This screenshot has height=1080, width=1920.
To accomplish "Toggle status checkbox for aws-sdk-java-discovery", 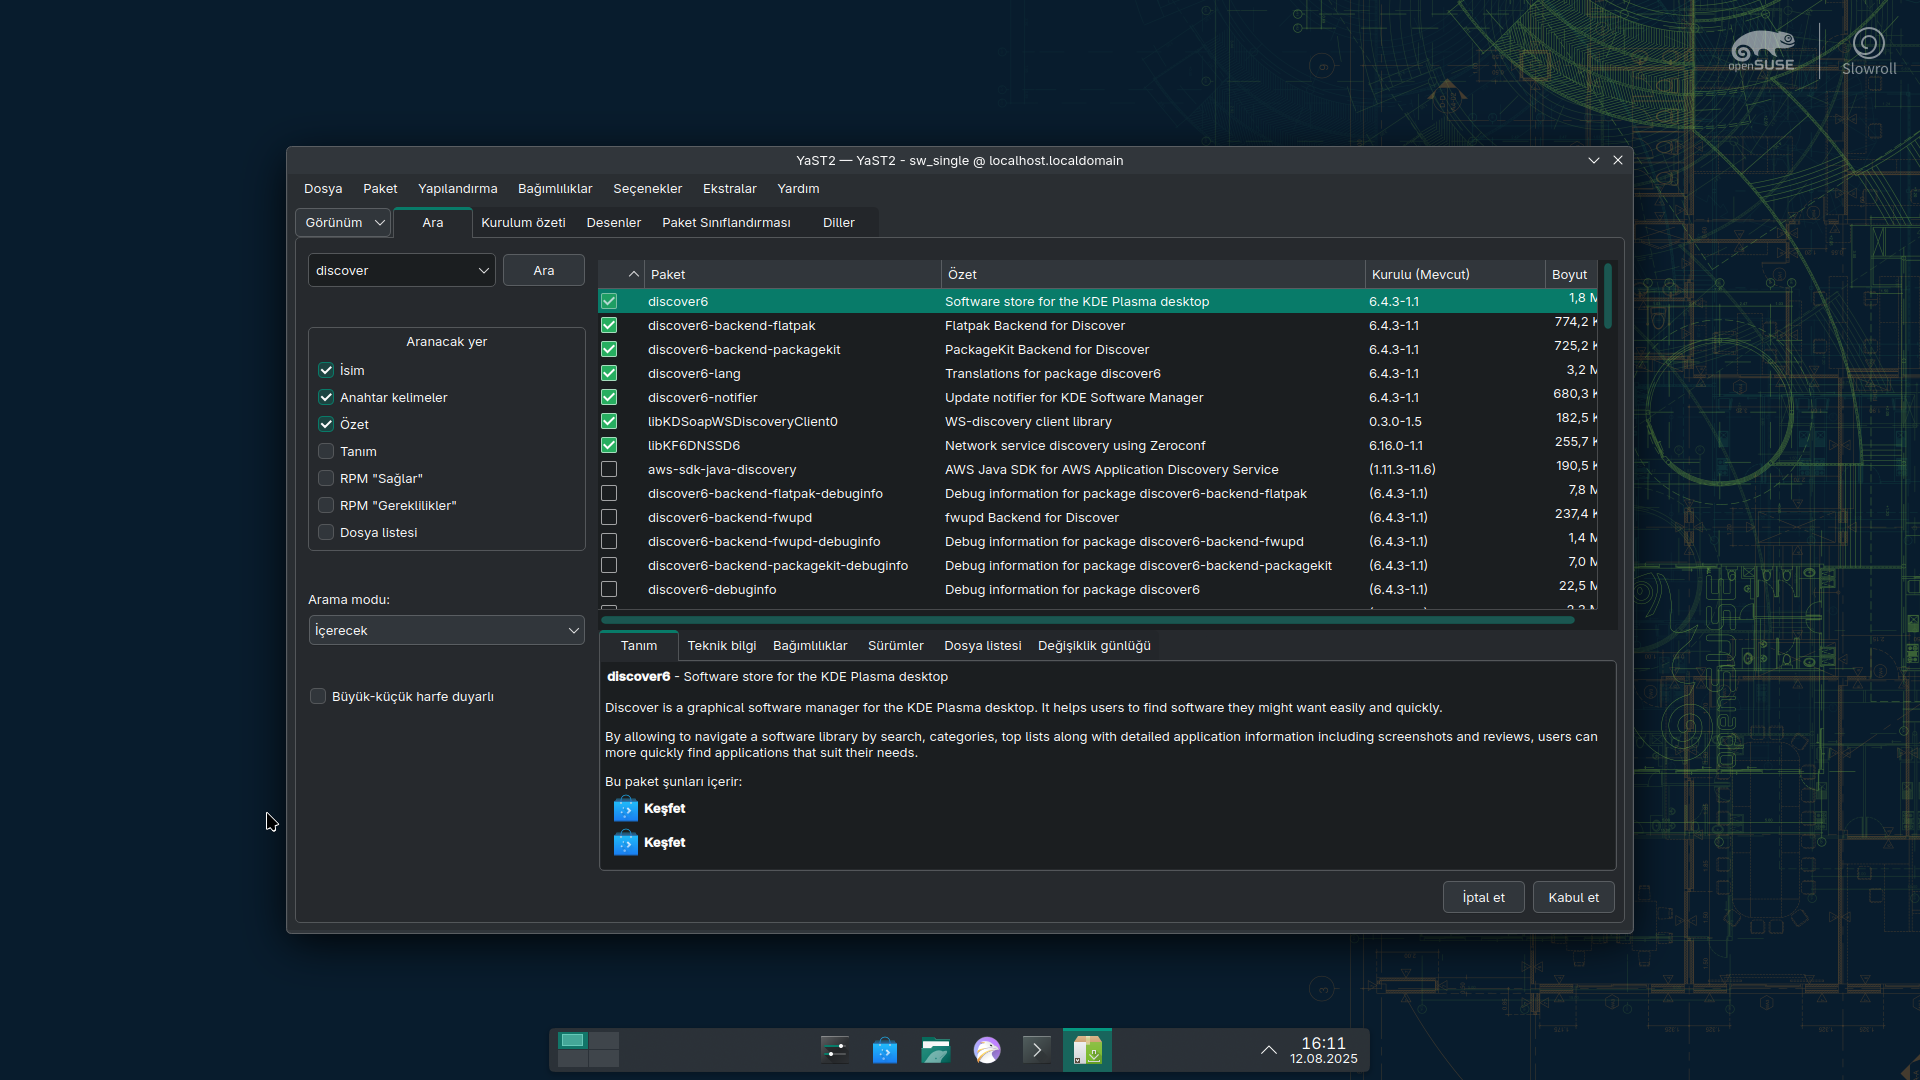I will 609,469.
